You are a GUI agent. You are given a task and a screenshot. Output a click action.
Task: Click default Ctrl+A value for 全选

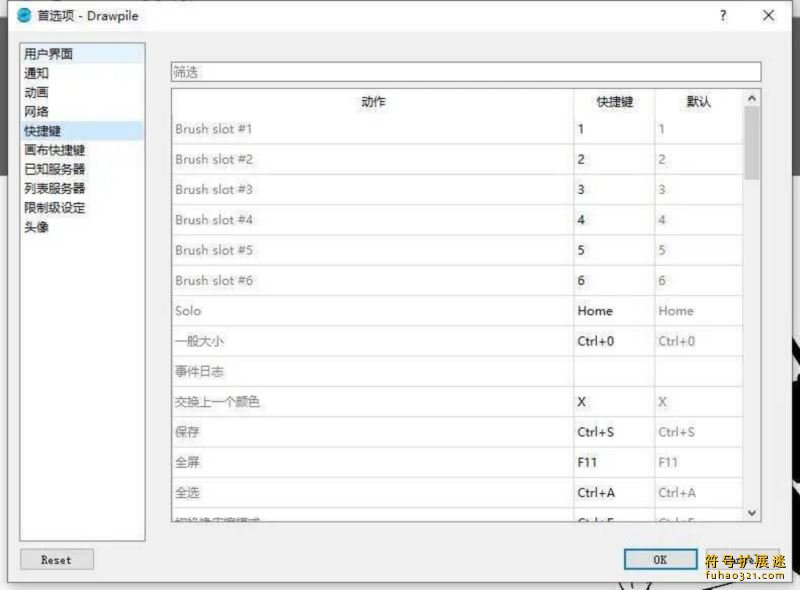[699, 493]
